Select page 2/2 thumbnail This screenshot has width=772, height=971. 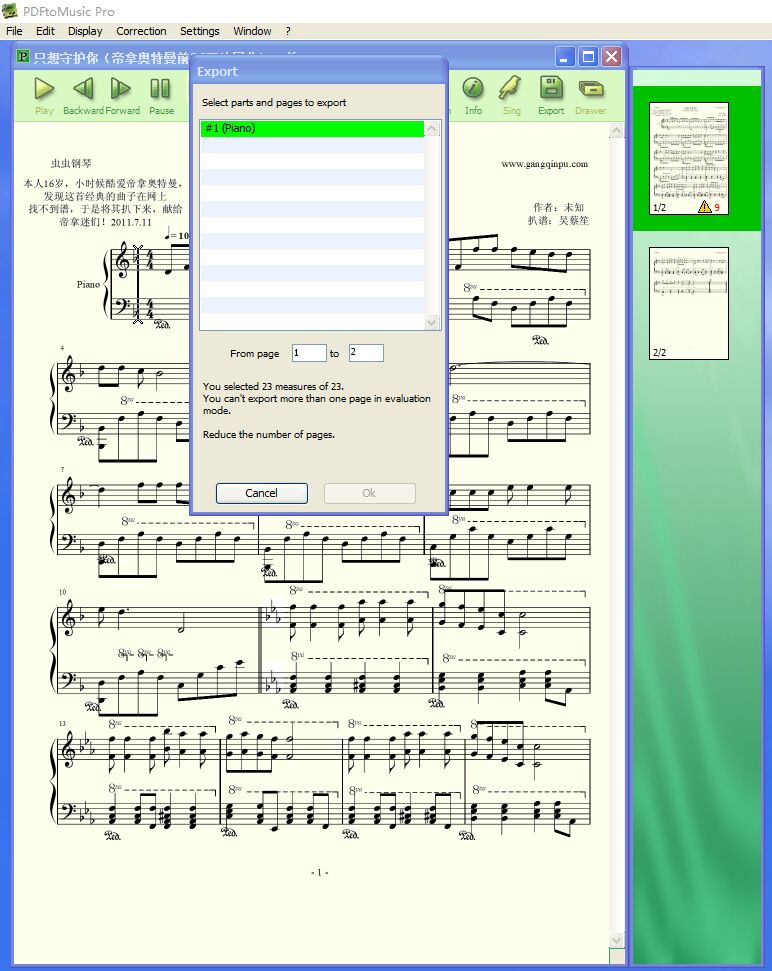point(688,303)
